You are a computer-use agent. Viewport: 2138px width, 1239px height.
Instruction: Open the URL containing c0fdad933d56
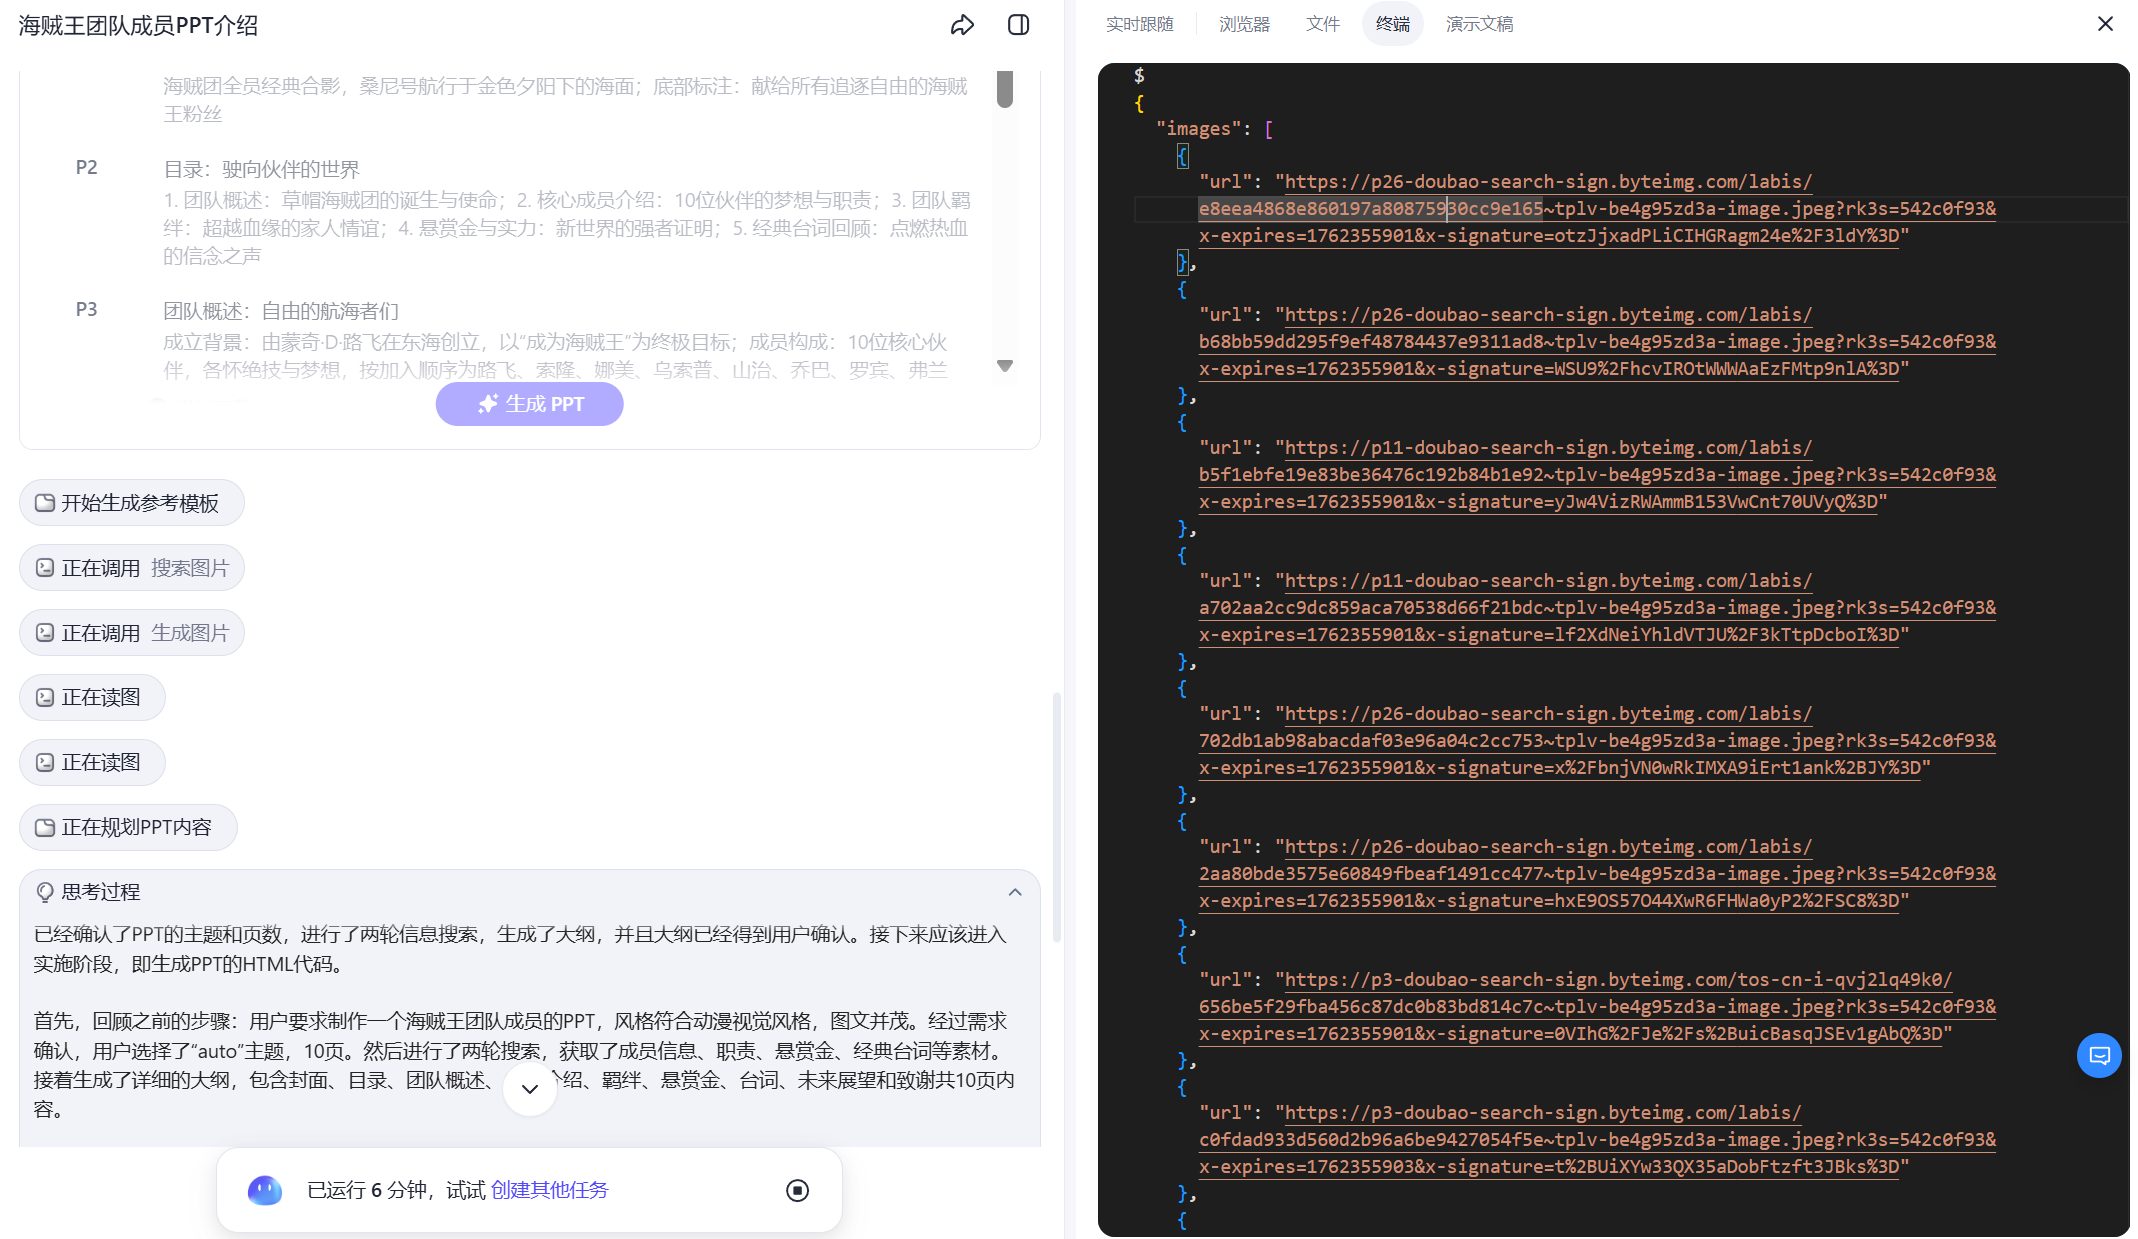(1597, 1140)
